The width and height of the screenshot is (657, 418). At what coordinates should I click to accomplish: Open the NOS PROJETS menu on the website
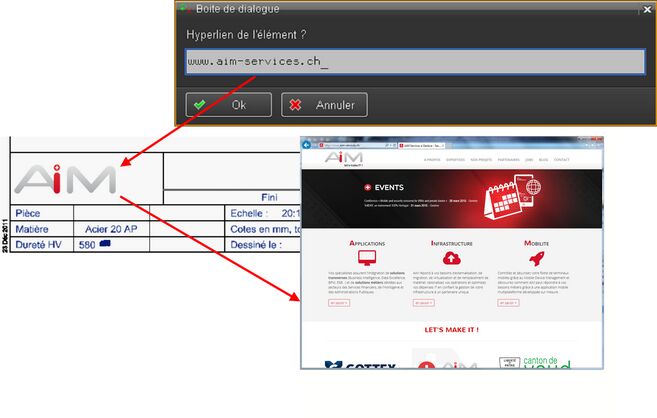(x=481, y=160)
